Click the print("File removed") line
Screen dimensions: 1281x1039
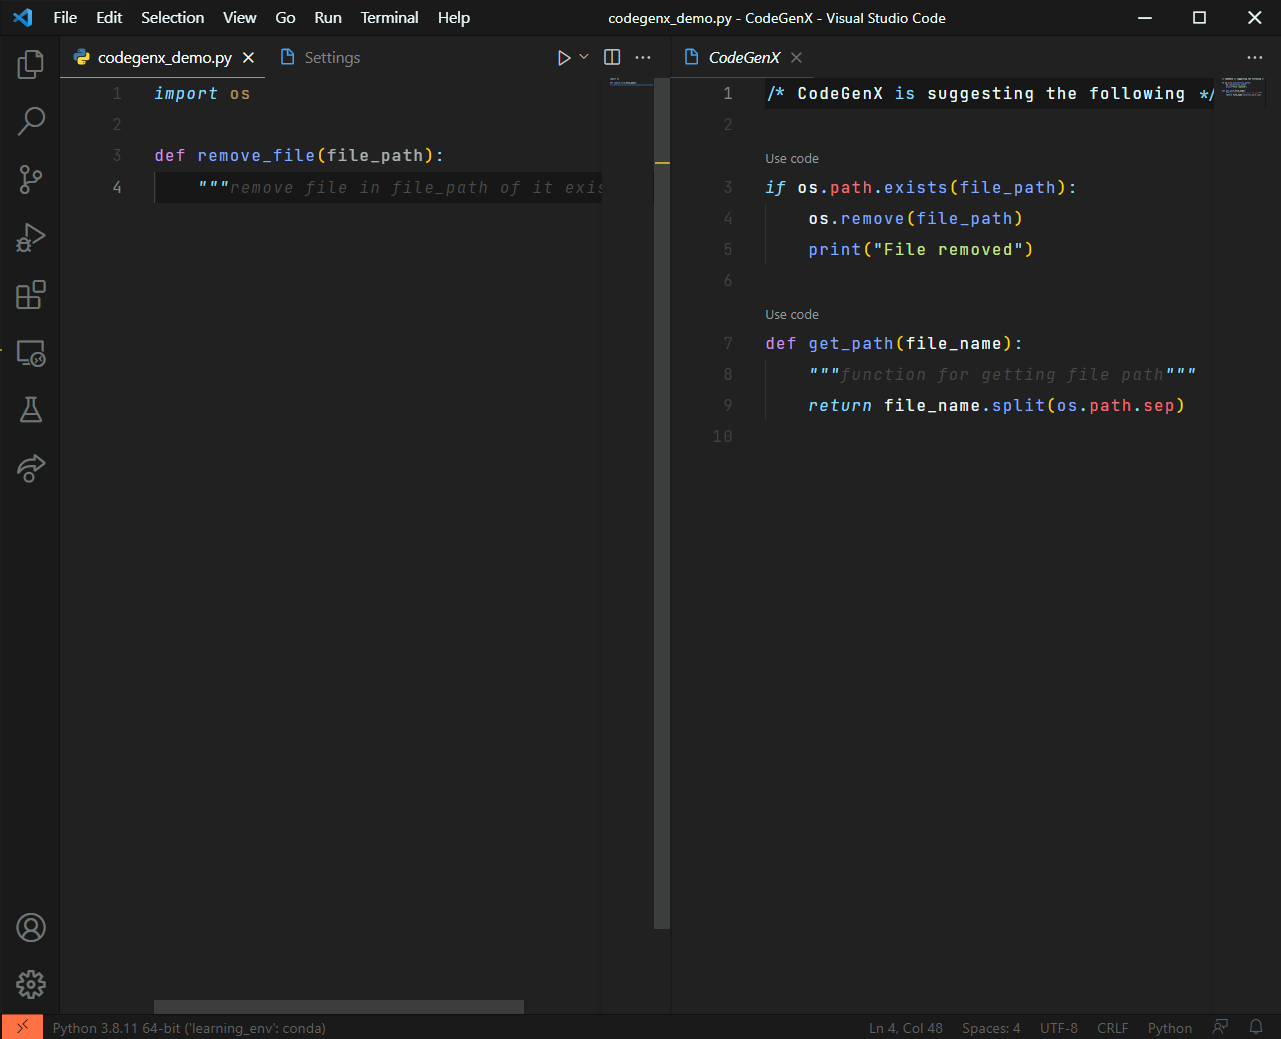click(x=921, y=250)
